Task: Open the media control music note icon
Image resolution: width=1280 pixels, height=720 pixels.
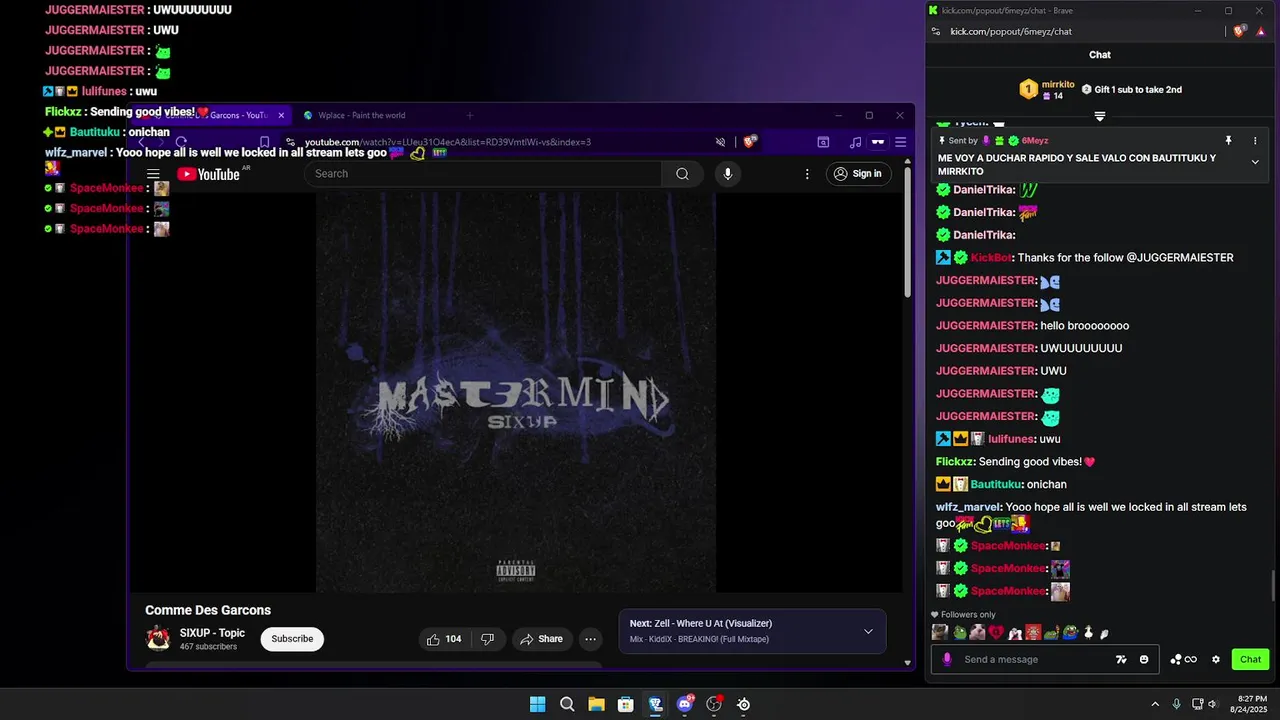Action: 855,142
